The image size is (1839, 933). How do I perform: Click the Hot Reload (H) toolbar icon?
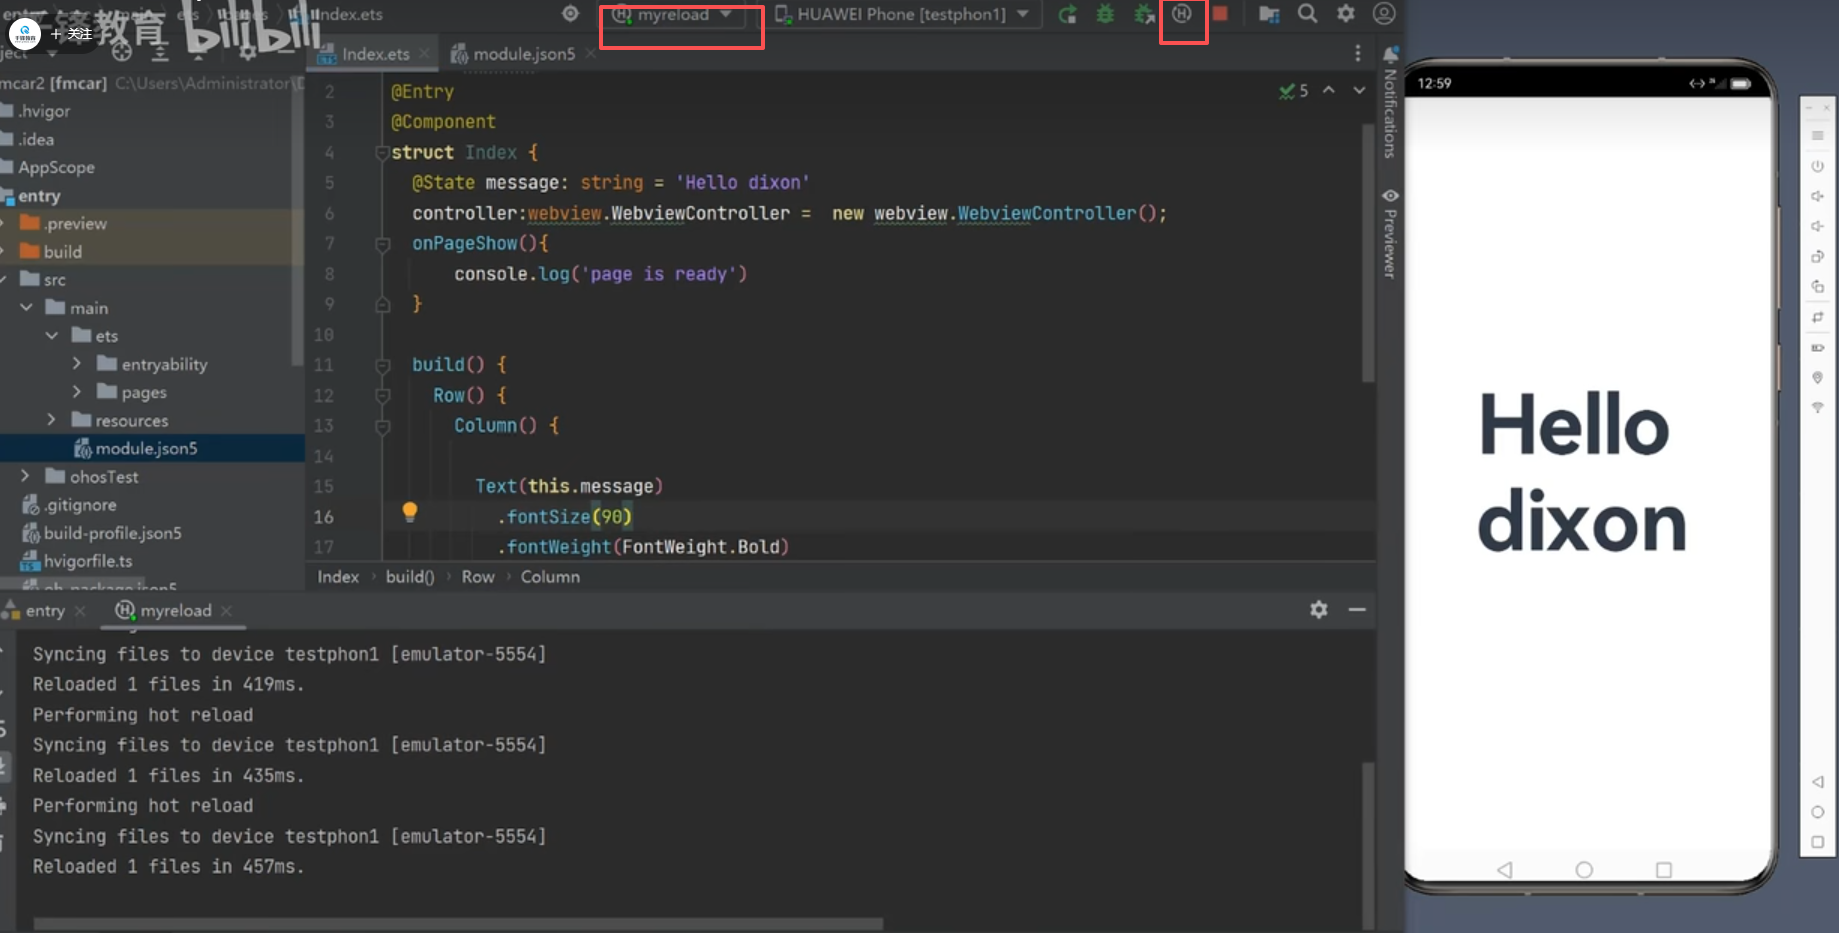click(x=1182, y=14)
